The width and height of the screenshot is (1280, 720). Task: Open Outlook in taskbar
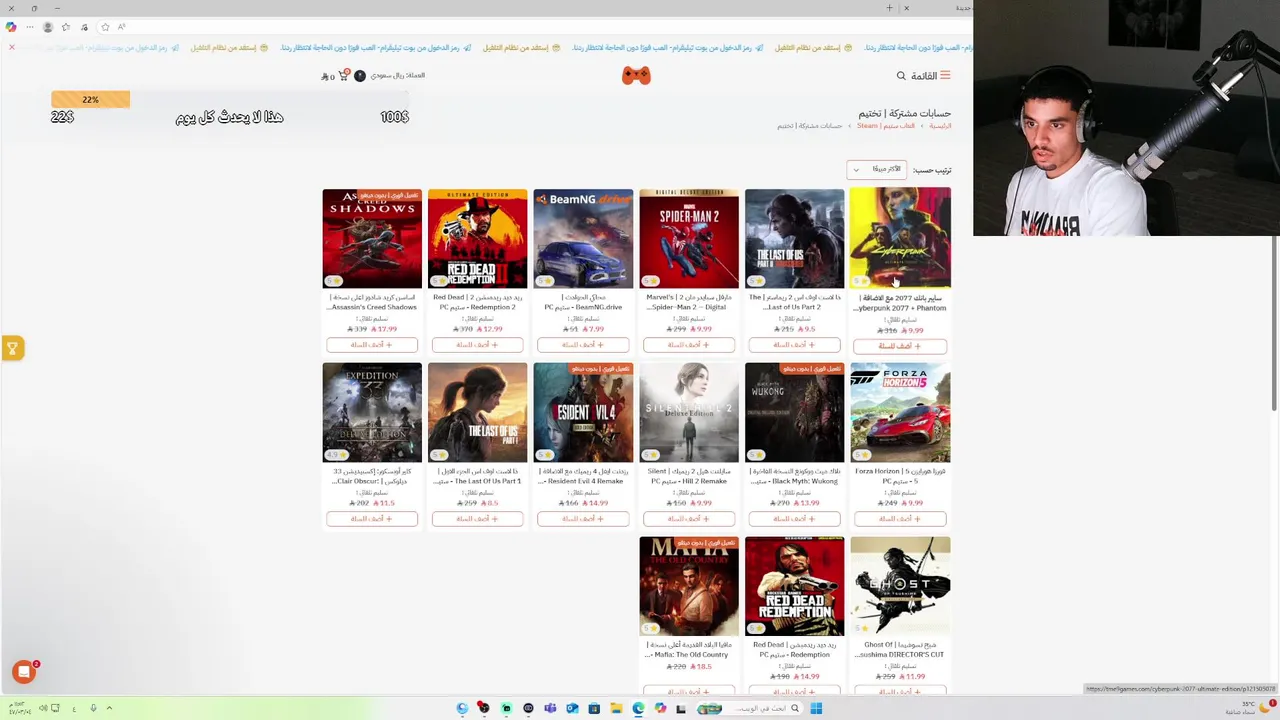572,708
